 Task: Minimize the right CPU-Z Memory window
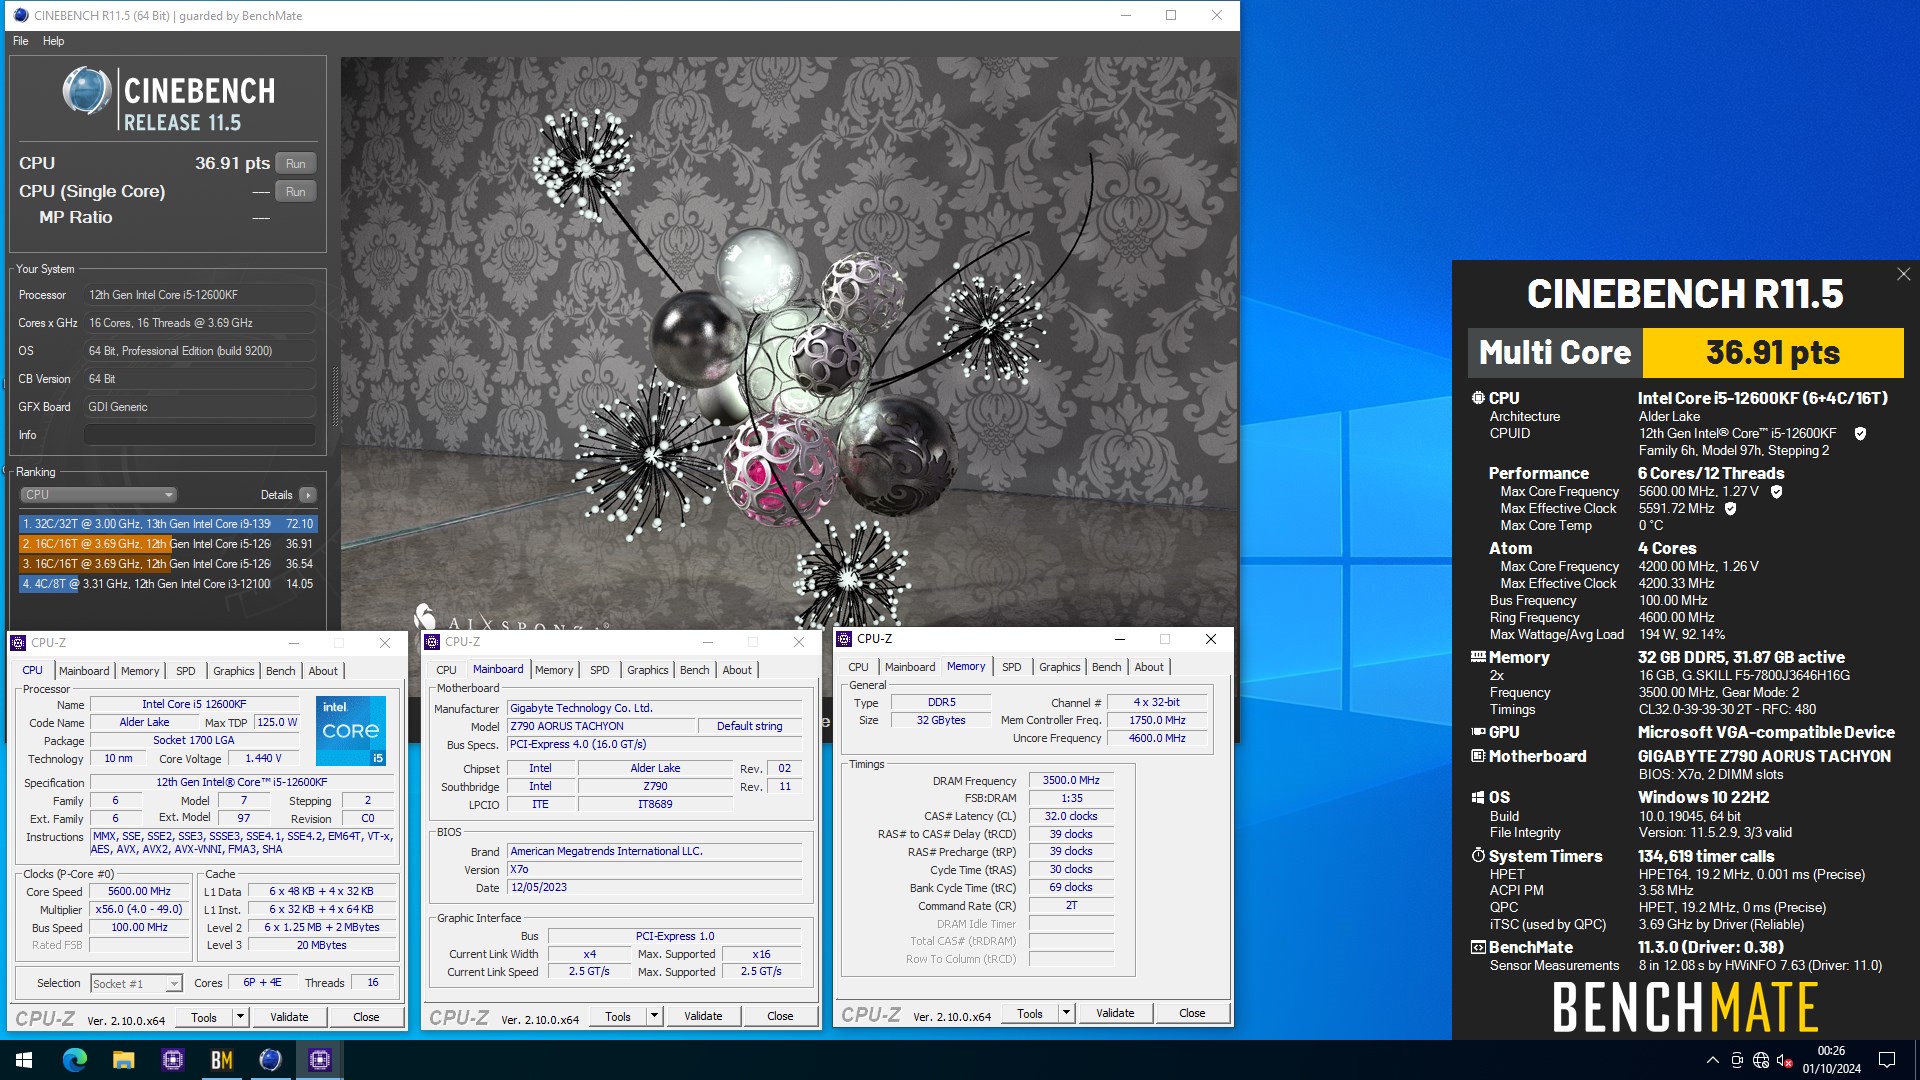click(1119, 639)
